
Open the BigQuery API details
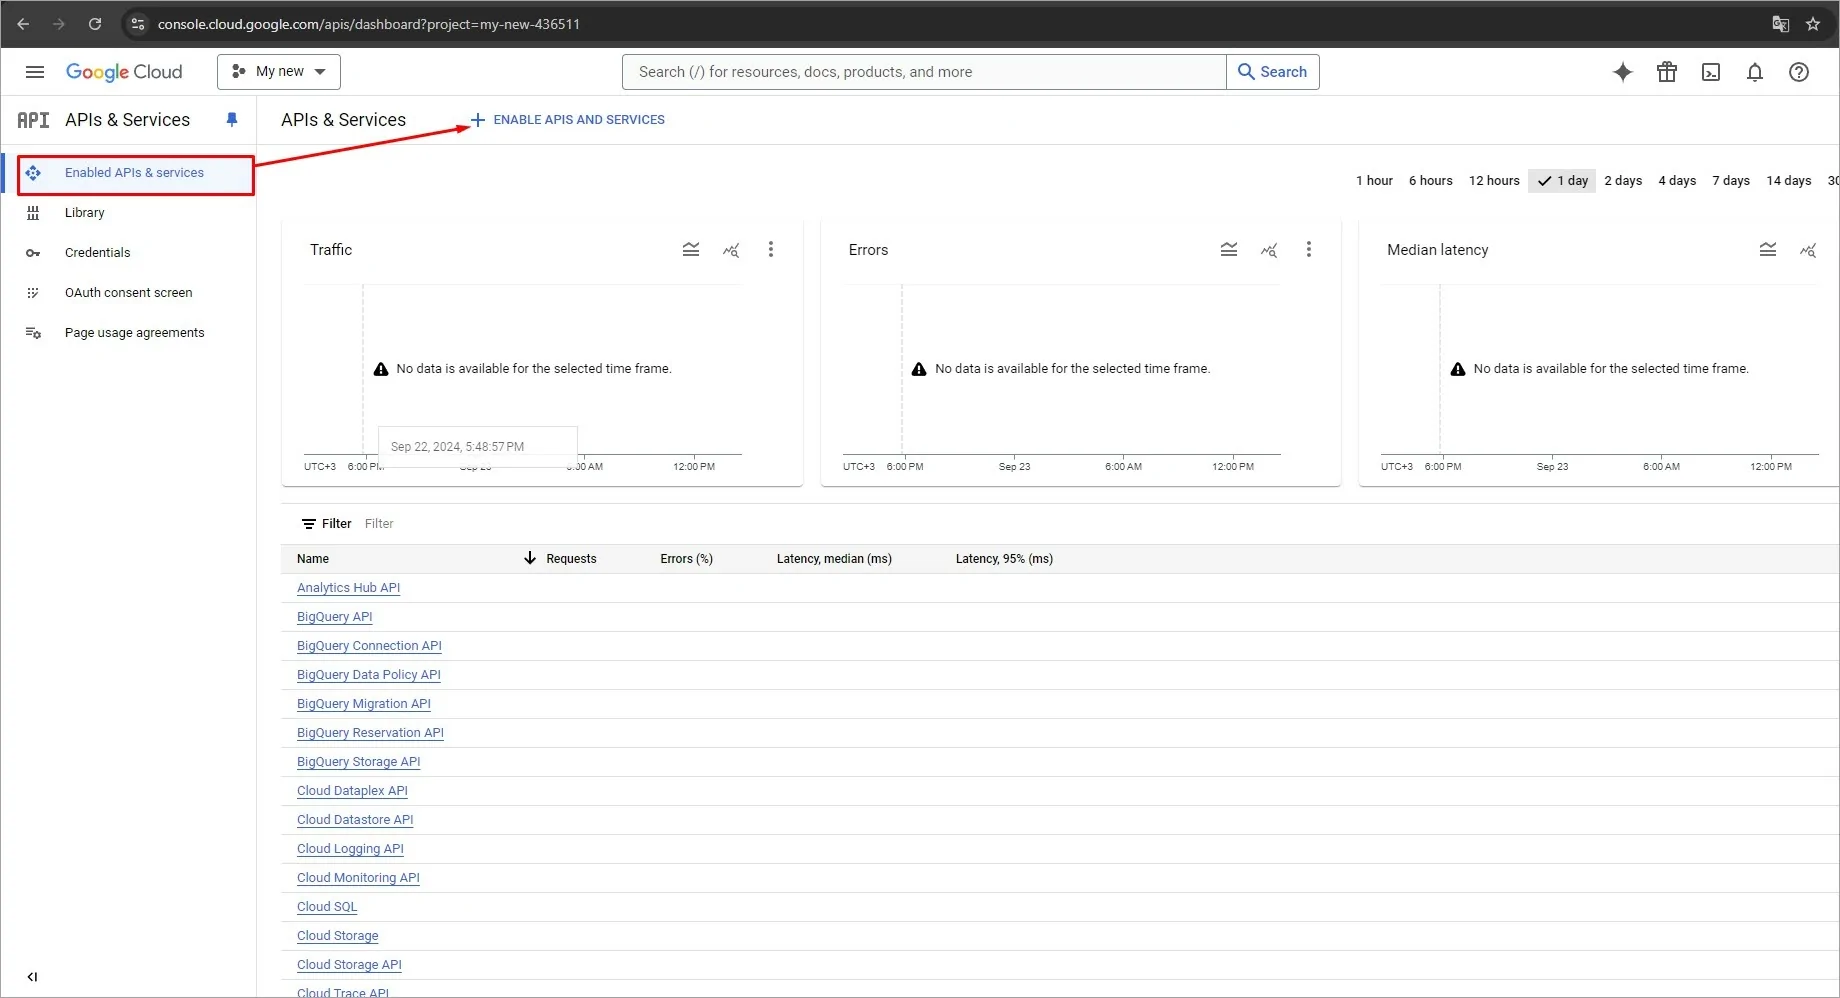pos(334,616)
